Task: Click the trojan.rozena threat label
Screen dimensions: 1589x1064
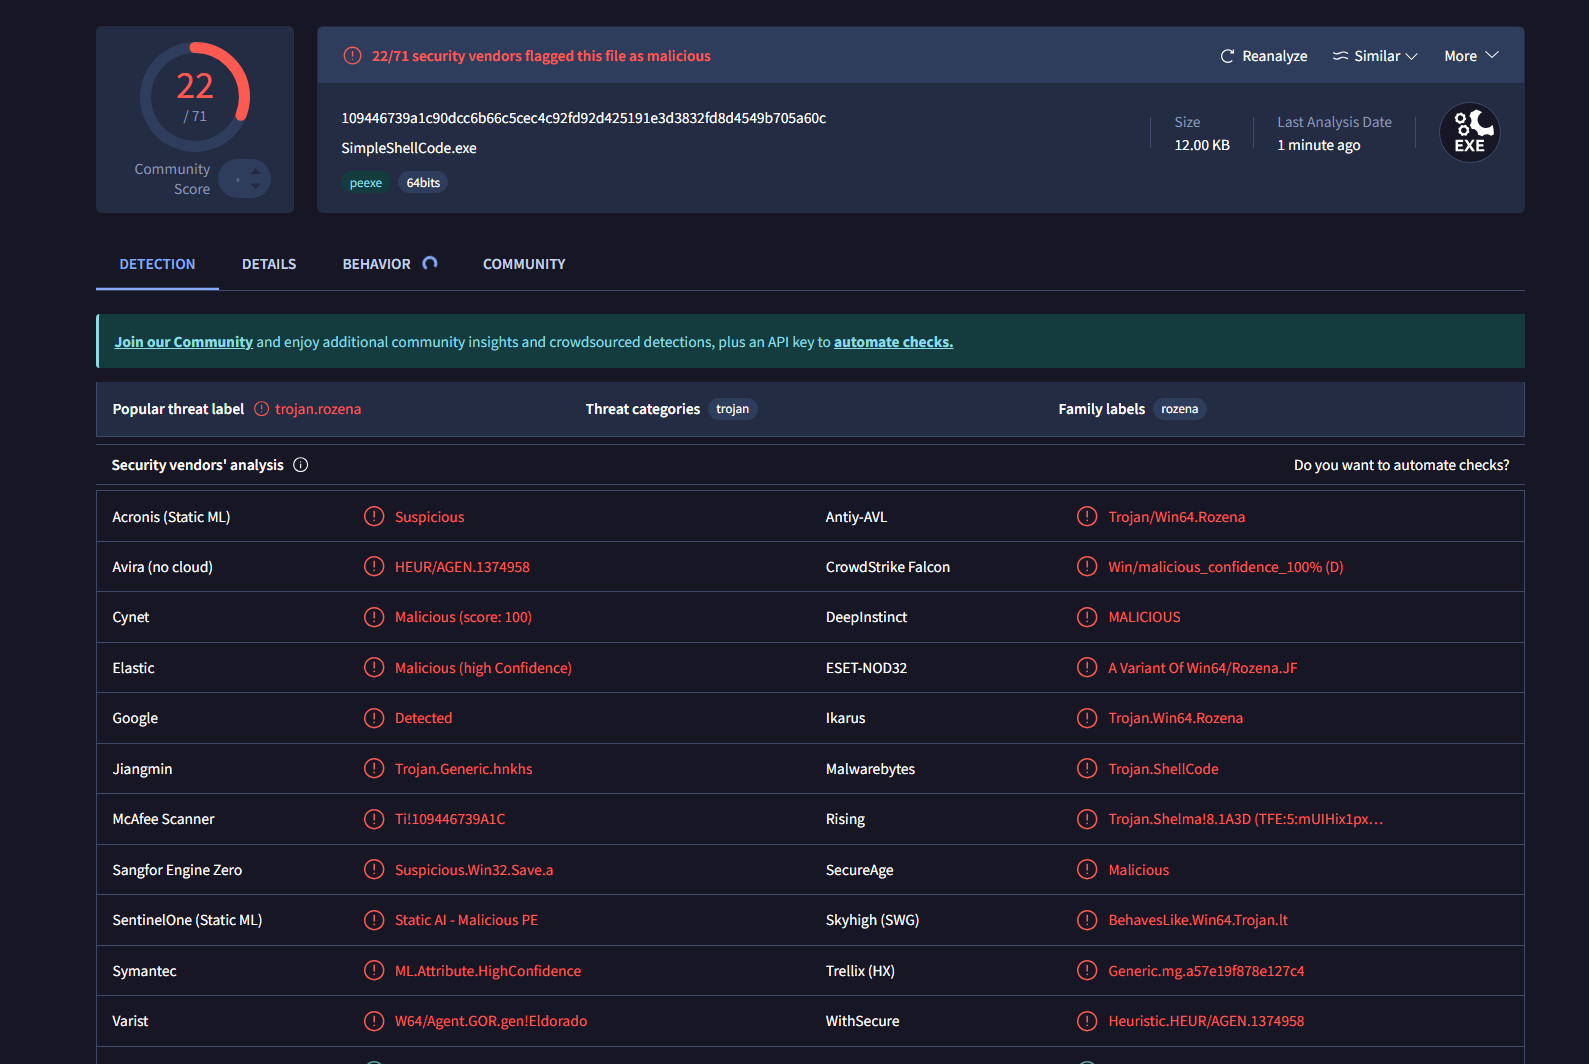Action: click(318, 409)
